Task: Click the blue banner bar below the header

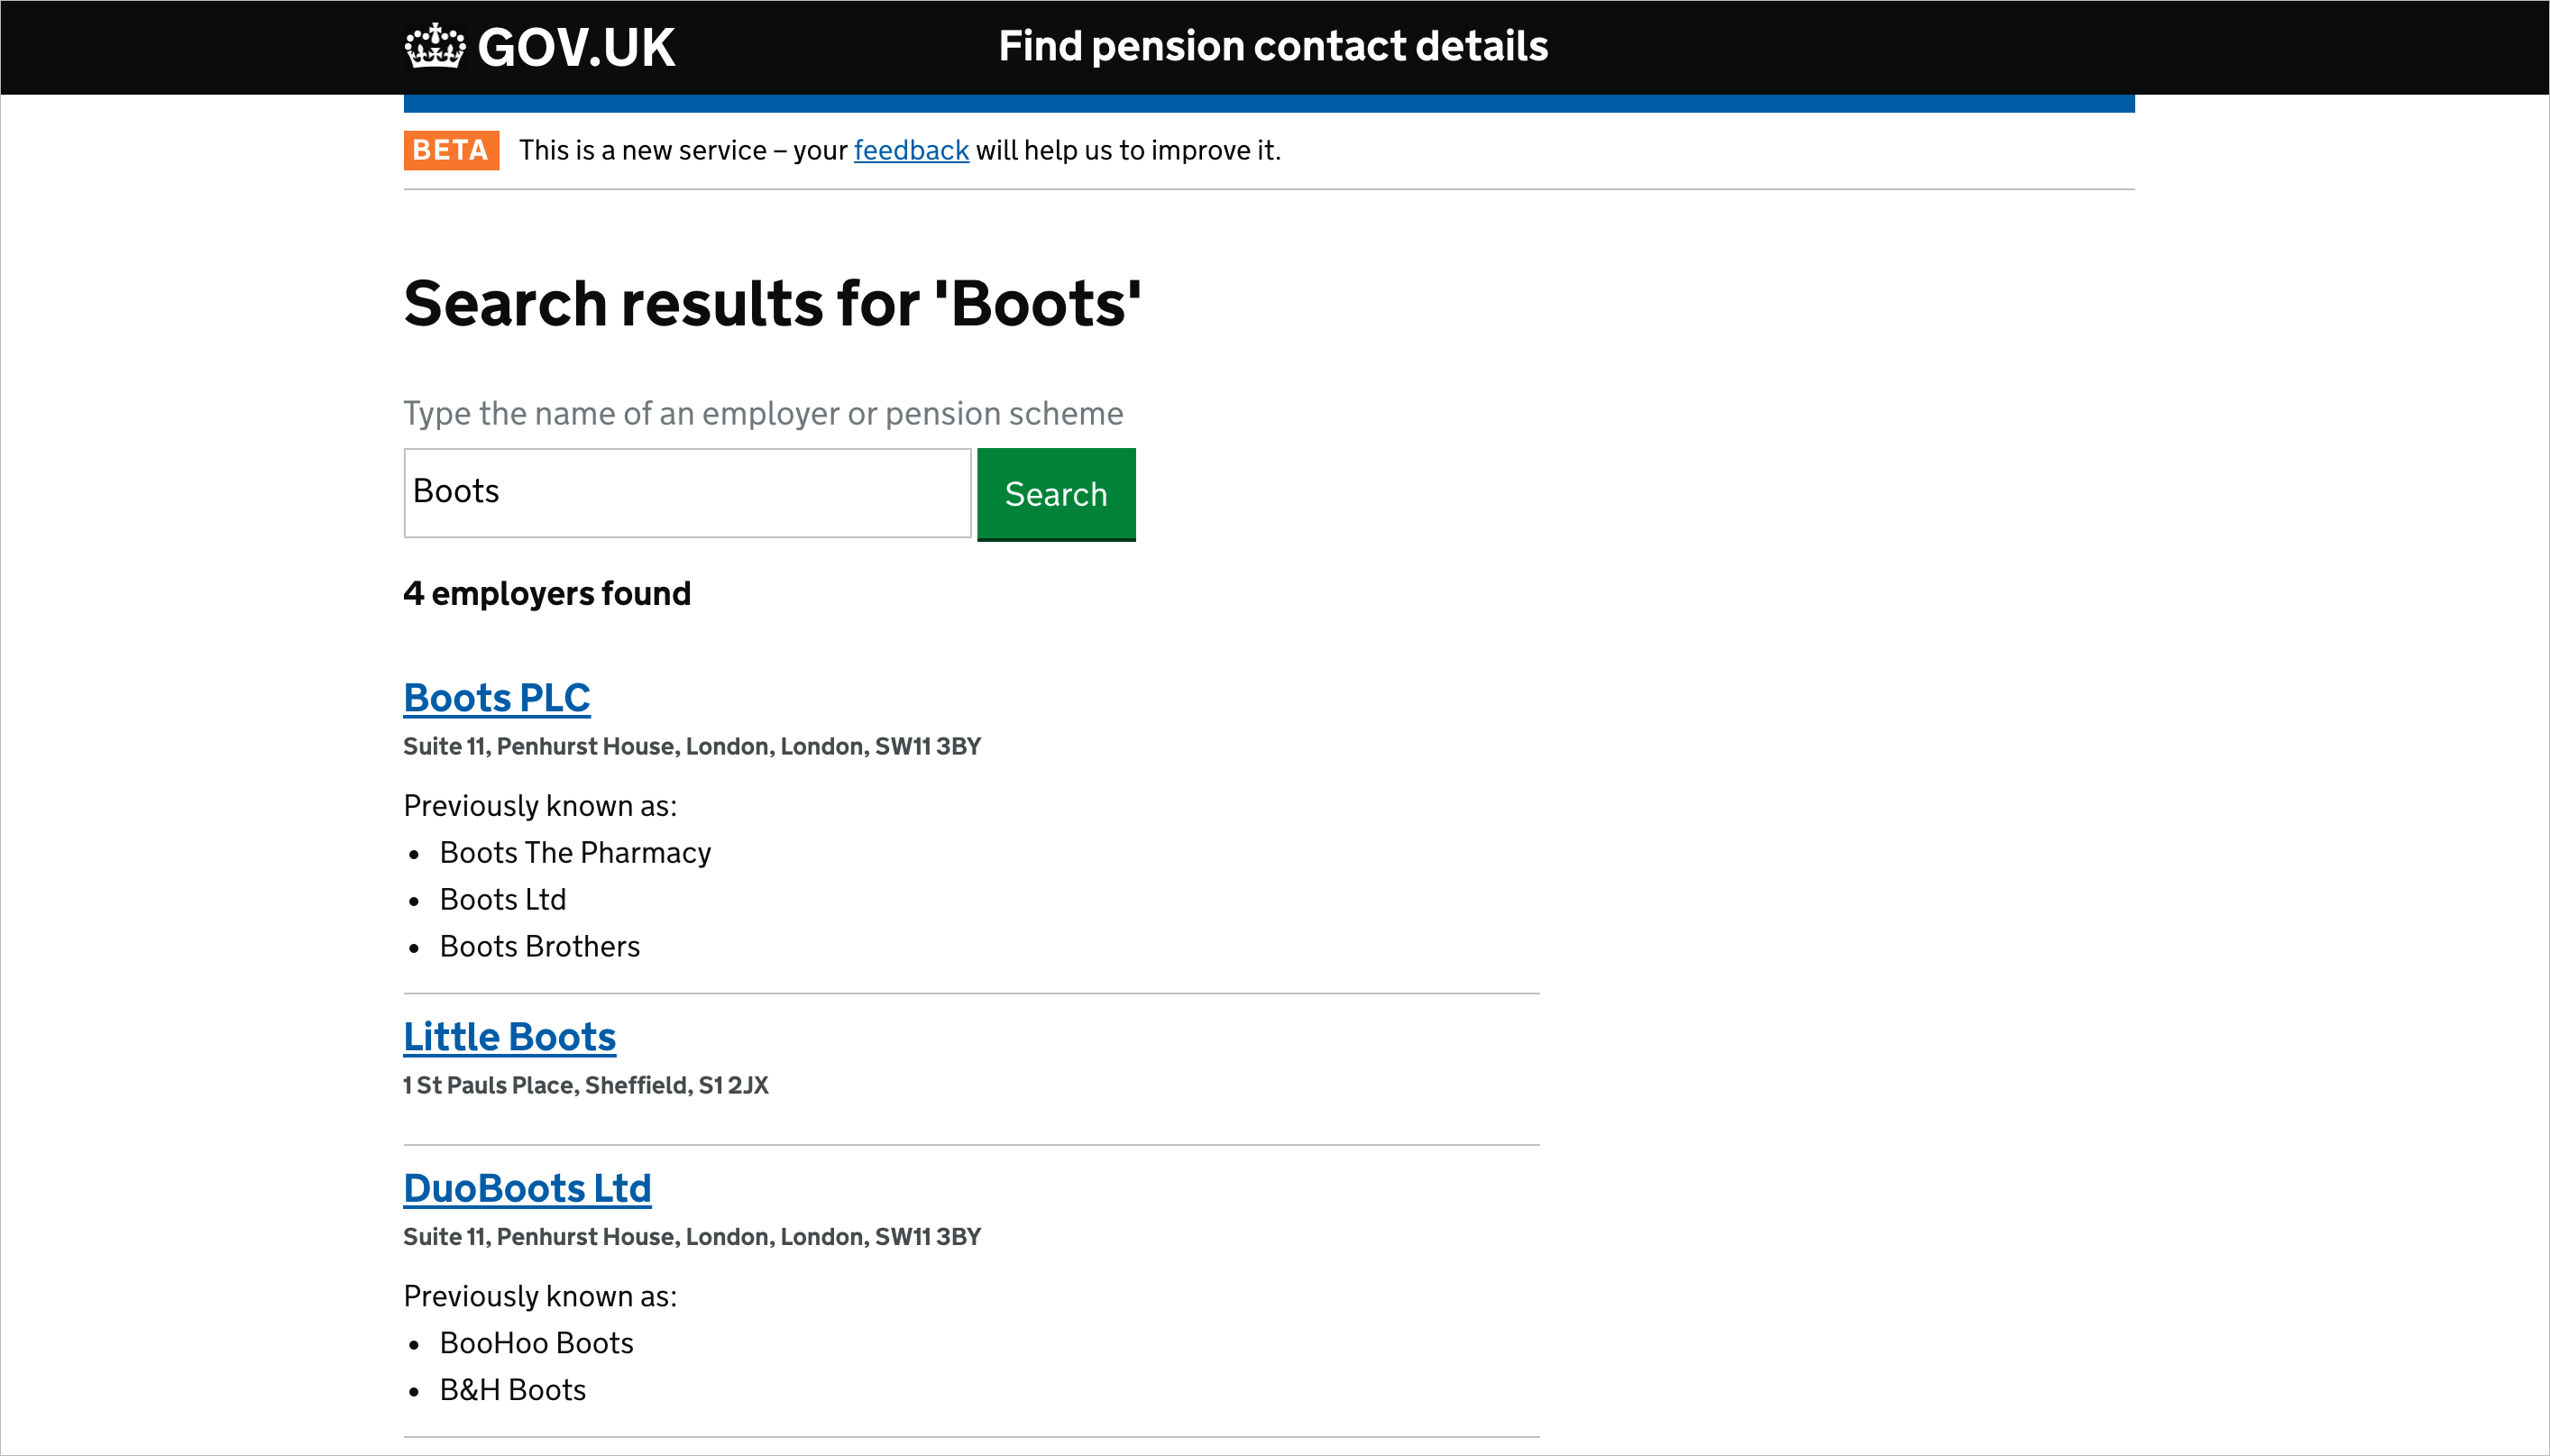Action: 1268,100
